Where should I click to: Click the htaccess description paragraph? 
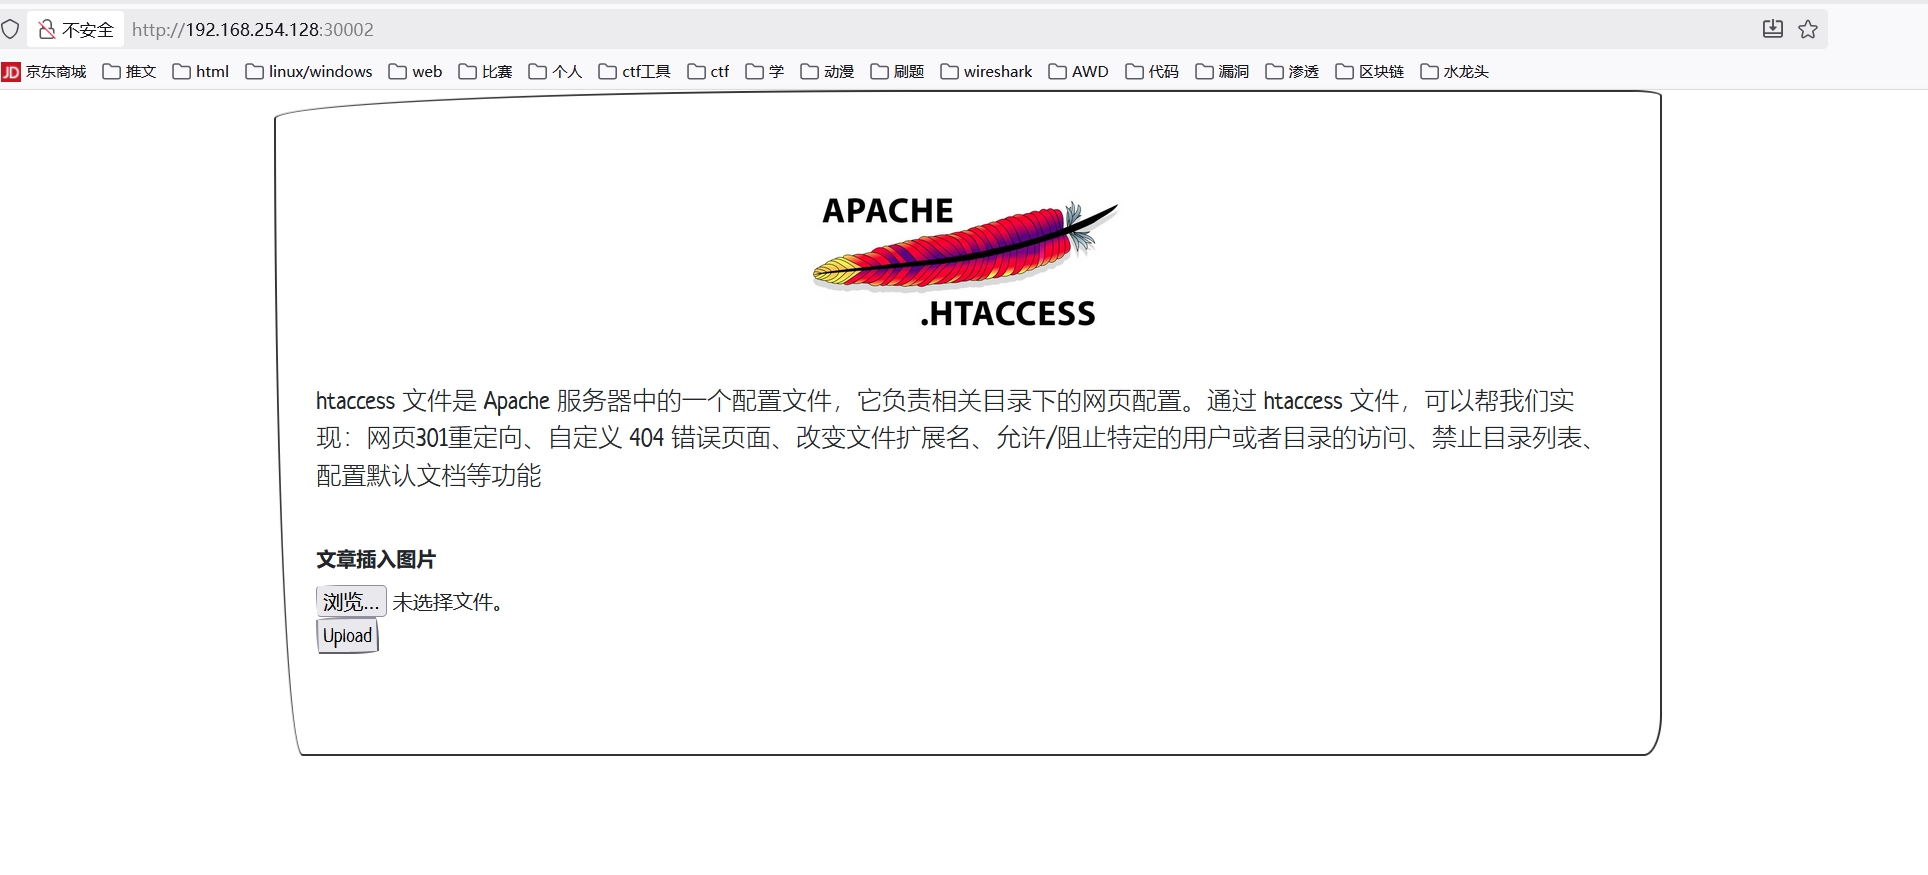pos(960,438)
